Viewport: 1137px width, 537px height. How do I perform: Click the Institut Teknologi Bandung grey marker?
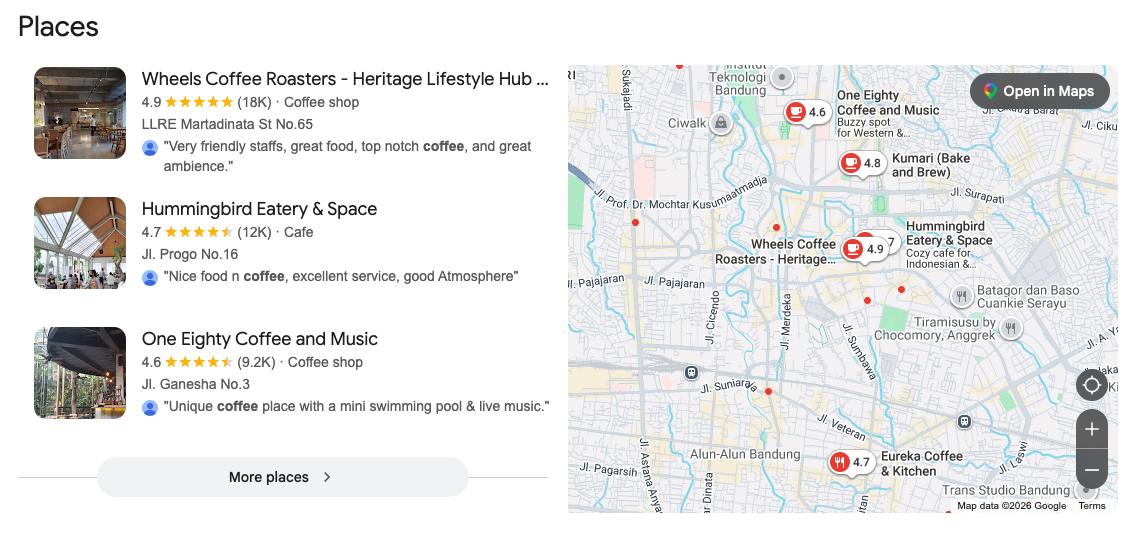[x=782, y=76]
